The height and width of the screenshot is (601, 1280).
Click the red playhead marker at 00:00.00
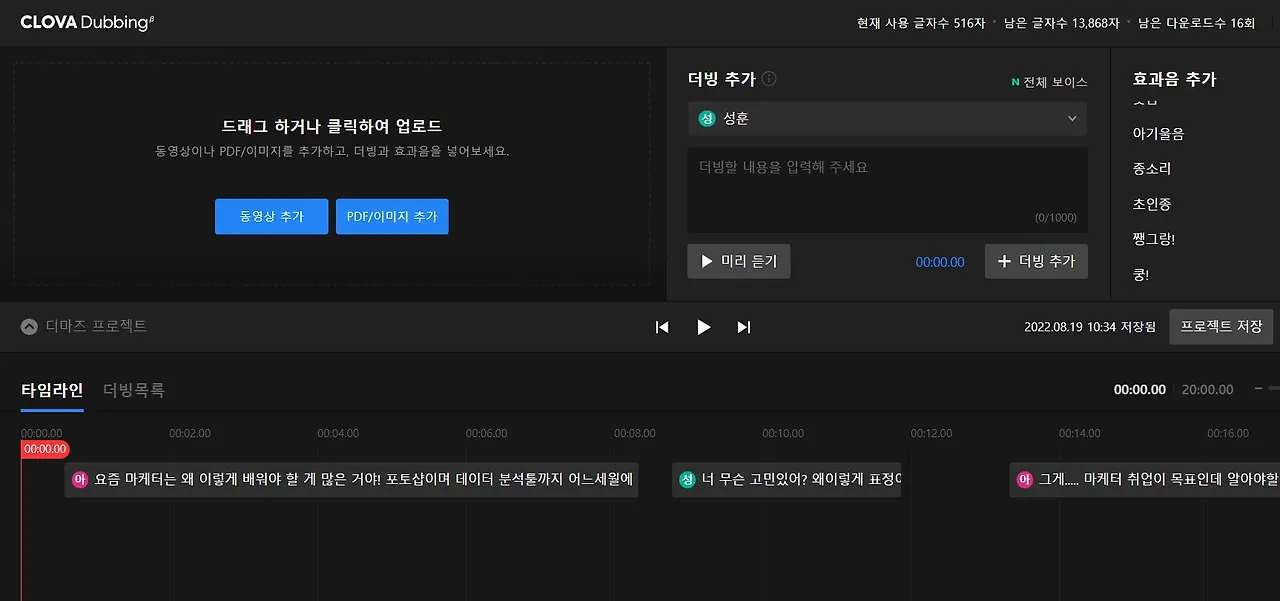coord(45,449)
